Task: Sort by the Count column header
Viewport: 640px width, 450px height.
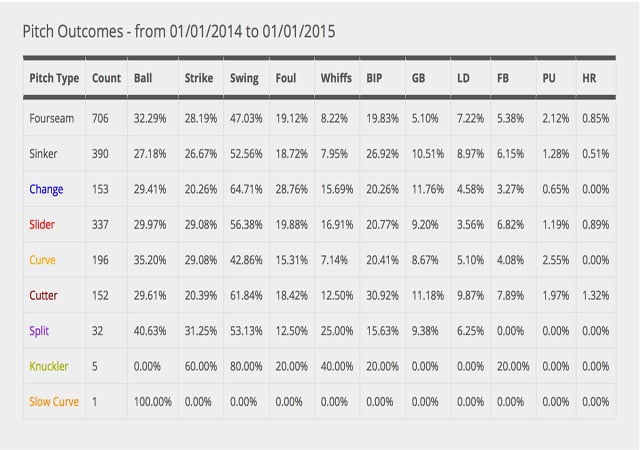Action: click(106, 78)
